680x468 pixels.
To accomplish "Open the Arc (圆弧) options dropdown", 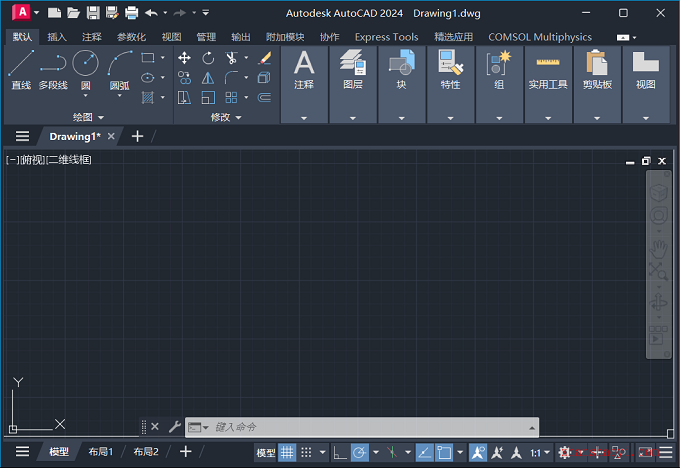I will (120, 95).
